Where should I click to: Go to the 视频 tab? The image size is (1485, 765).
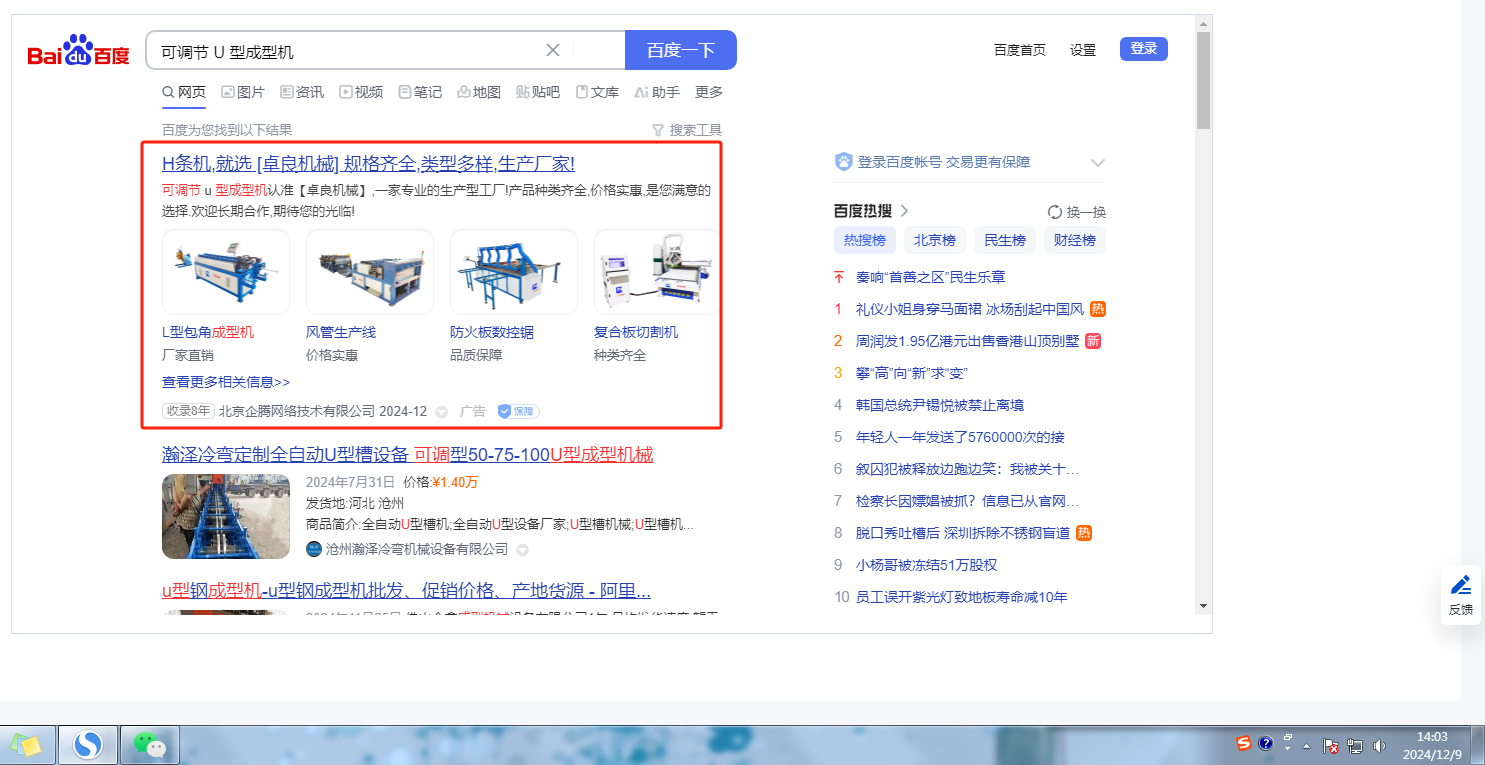coord(361,92)
